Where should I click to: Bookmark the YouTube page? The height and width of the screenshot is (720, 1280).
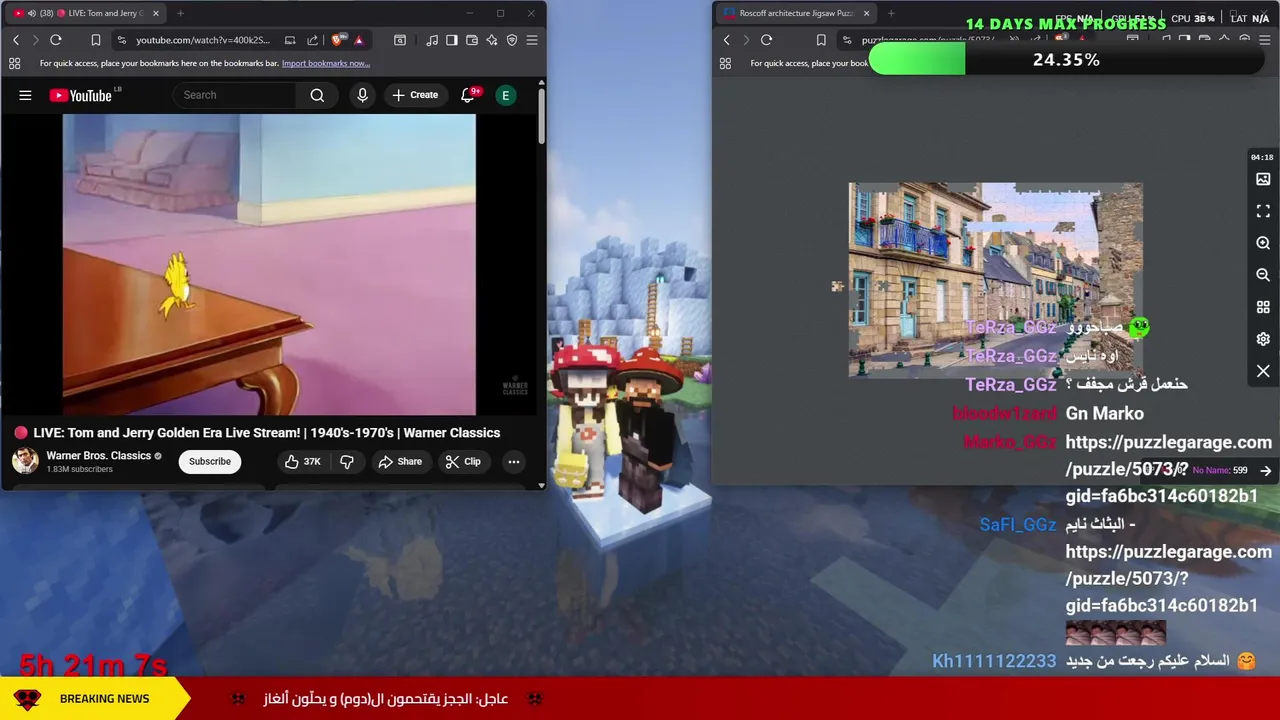[x=95, y=40]
